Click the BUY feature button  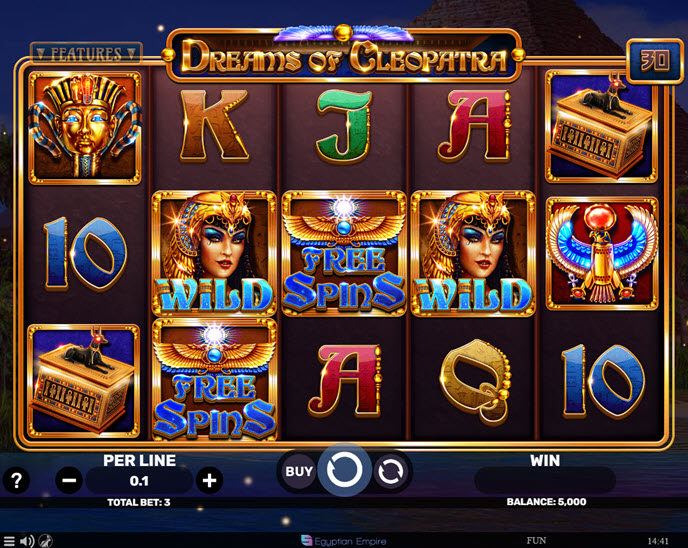pos(299,472)
